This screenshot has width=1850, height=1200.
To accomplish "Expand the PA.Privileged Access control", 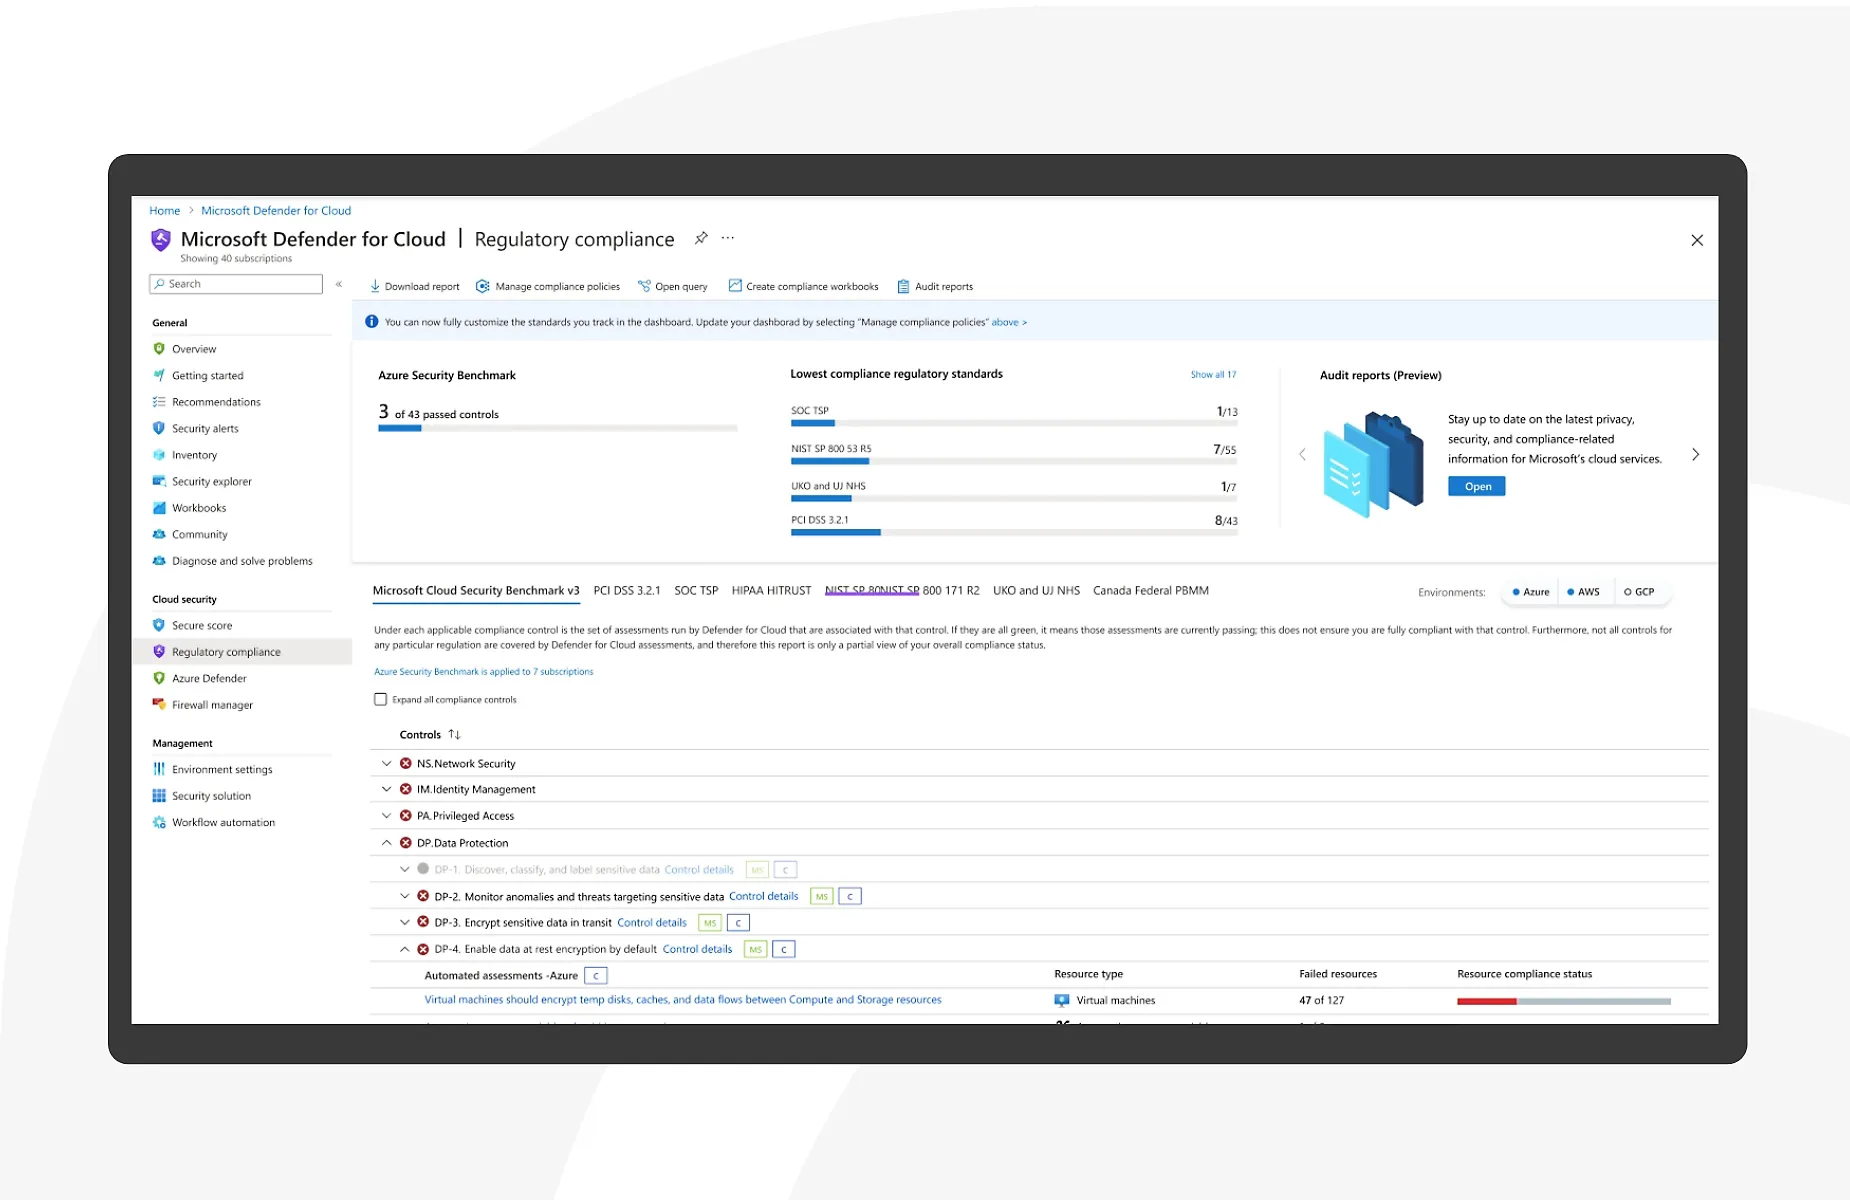I will (x=387, y=815).
